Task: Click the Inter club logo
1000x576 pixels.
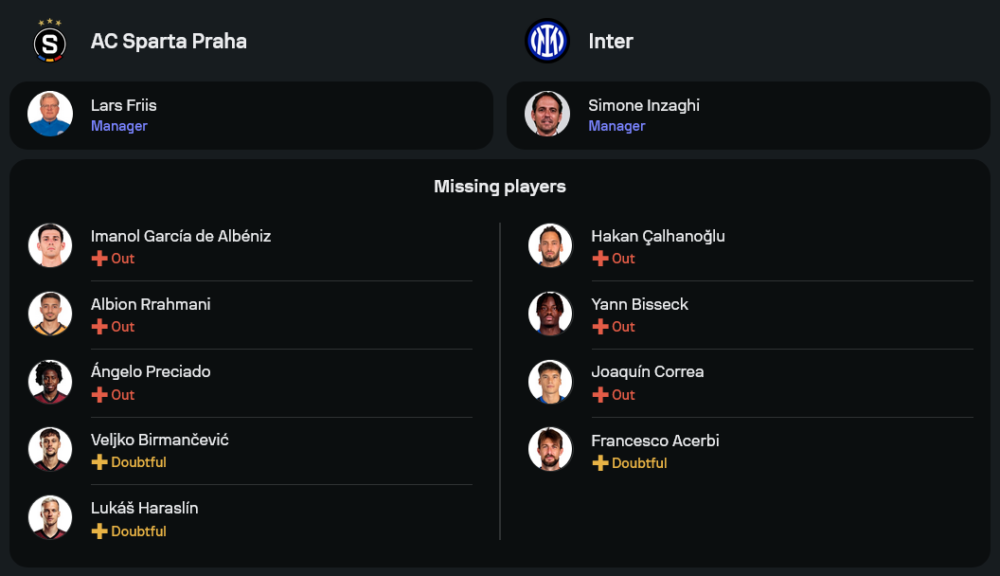Action: pos(547,41)
